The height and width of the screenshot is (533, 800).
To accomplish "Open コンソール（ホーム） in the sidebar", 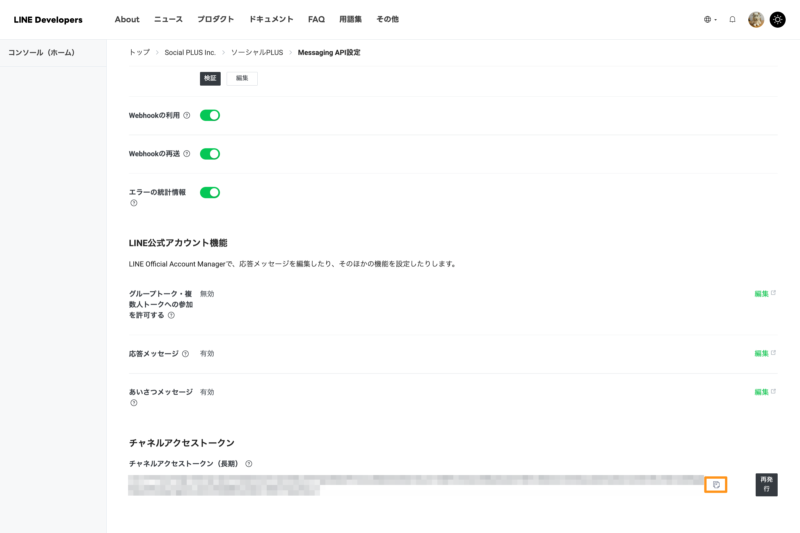I will pyautogui.click(x=41, y=53).
